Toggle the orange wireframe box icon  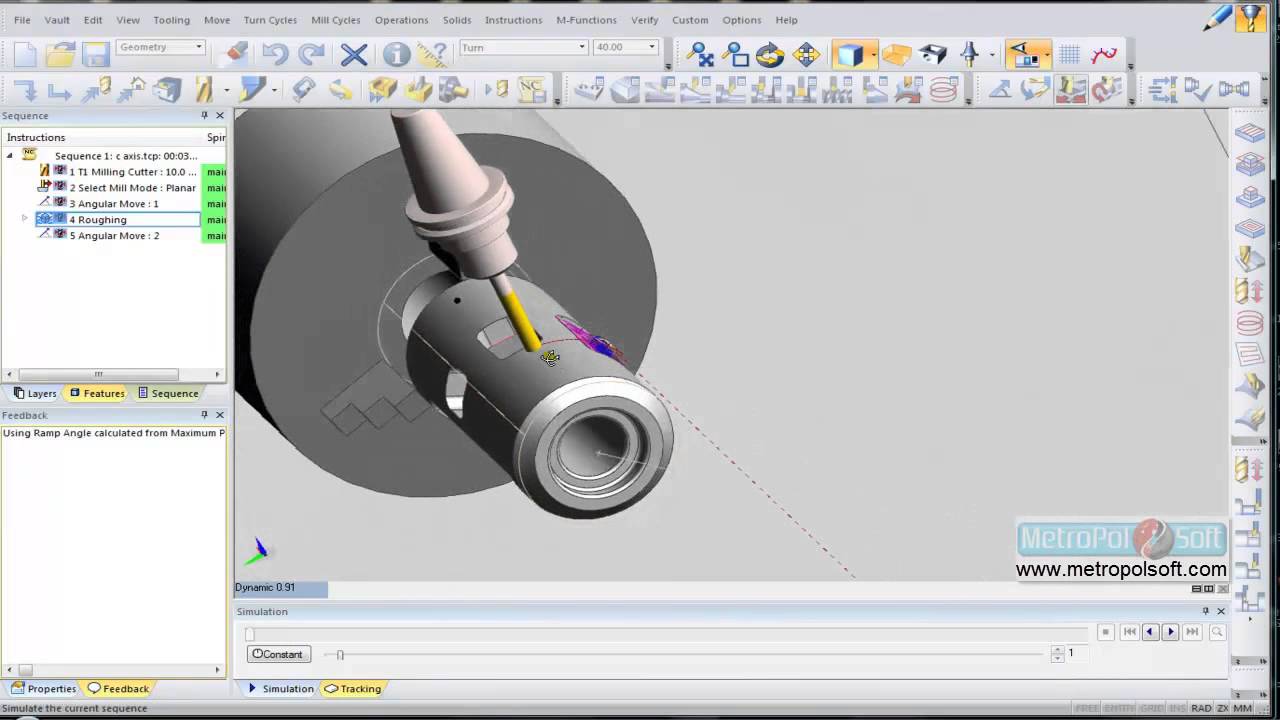click(896, 54)
